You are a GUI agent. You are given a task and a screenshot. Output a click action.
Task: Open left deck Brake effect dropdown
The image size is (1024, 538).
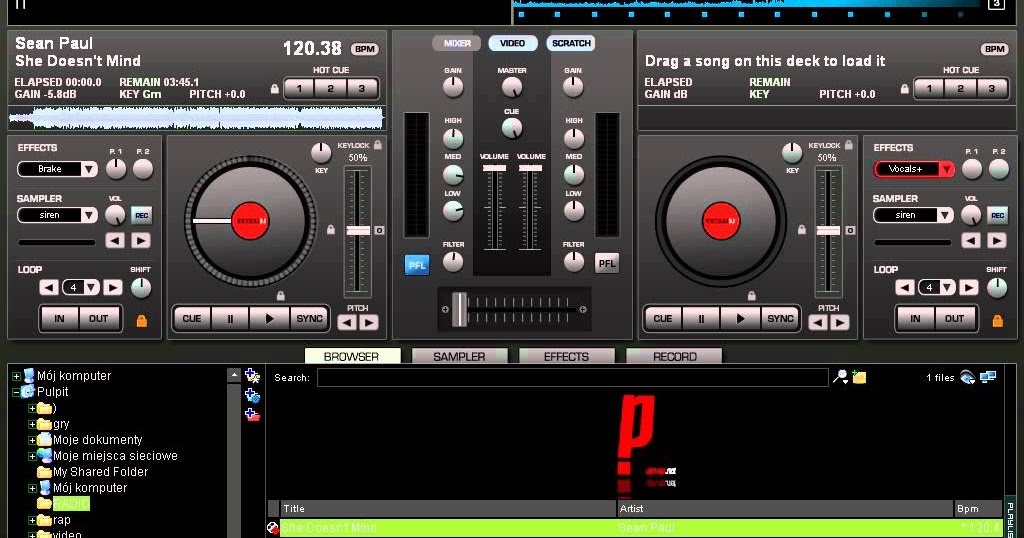(89, 169)
